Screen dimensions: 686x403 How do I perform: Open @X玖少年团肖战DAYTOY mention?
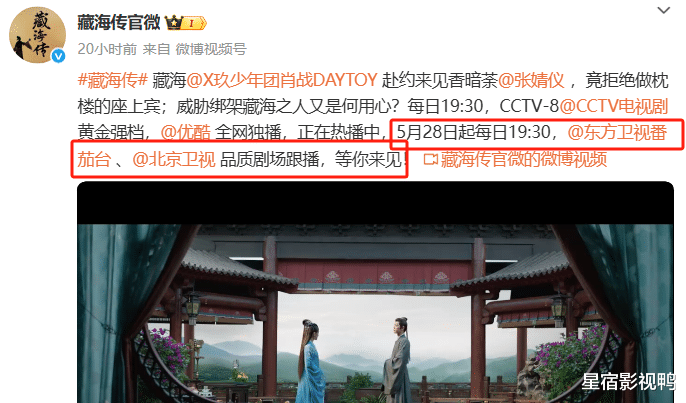tap(282, 80)
